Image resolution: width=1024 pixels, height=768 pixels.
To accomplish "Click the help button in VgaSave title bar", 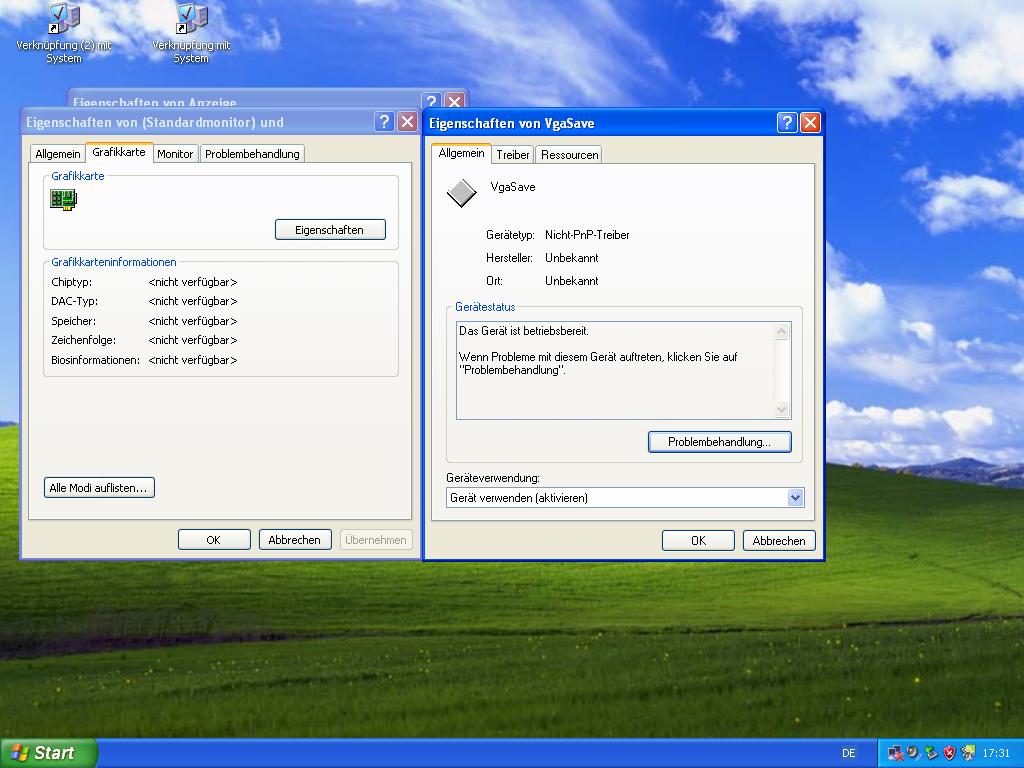I will point(787,122).
